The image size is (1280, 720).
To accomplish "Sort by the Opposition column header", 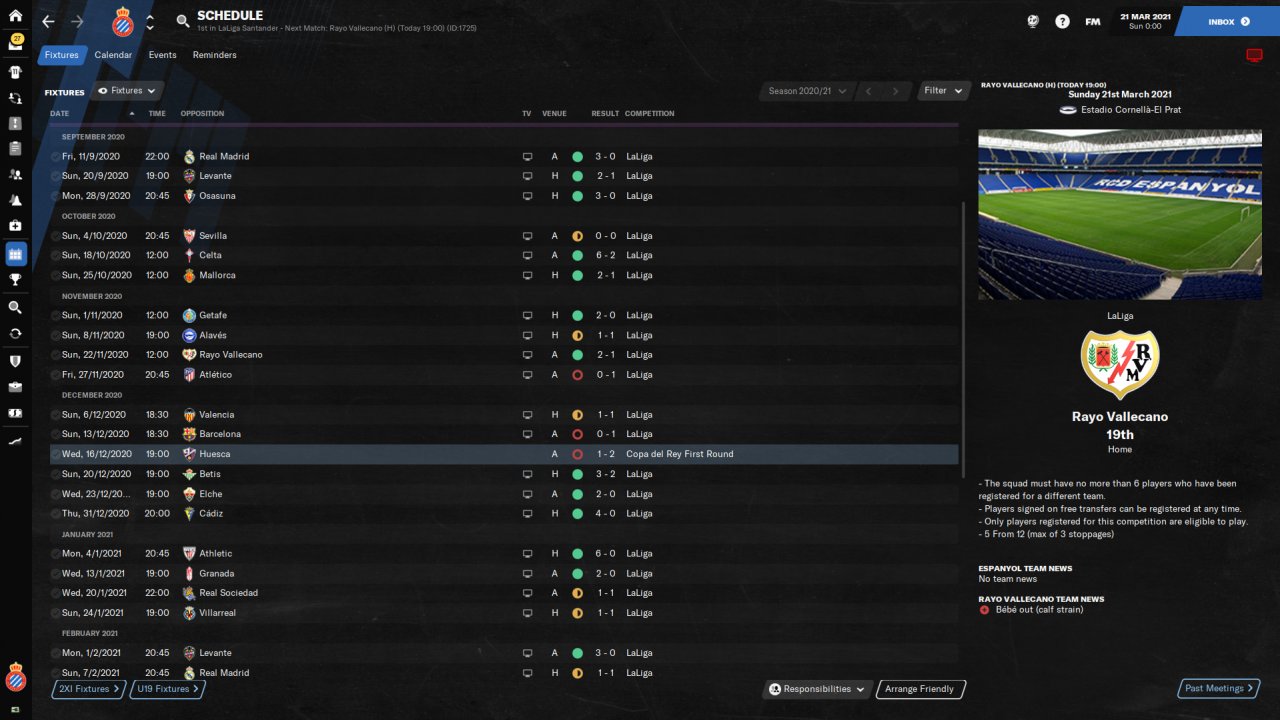I will point(202,114).
